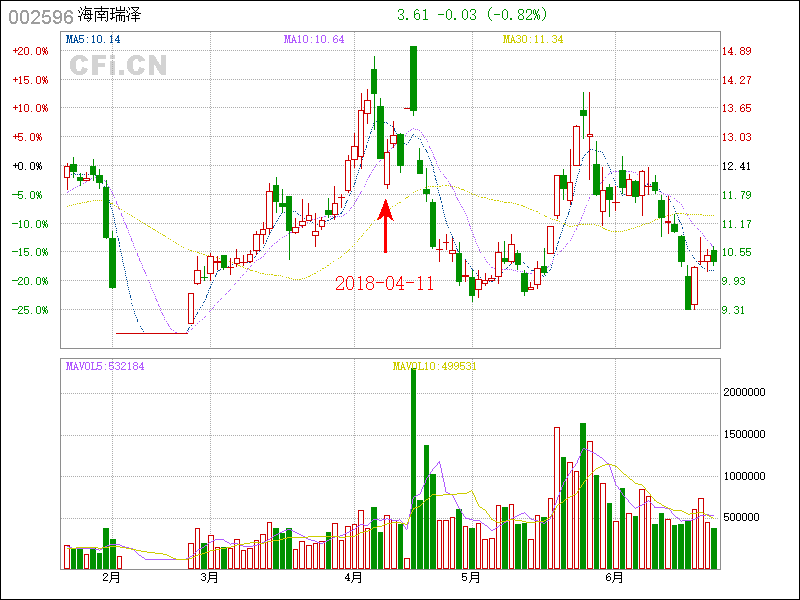Screen dimensions: 800x600
Task: Click the 3月 month label
Action: coord(208,578)
